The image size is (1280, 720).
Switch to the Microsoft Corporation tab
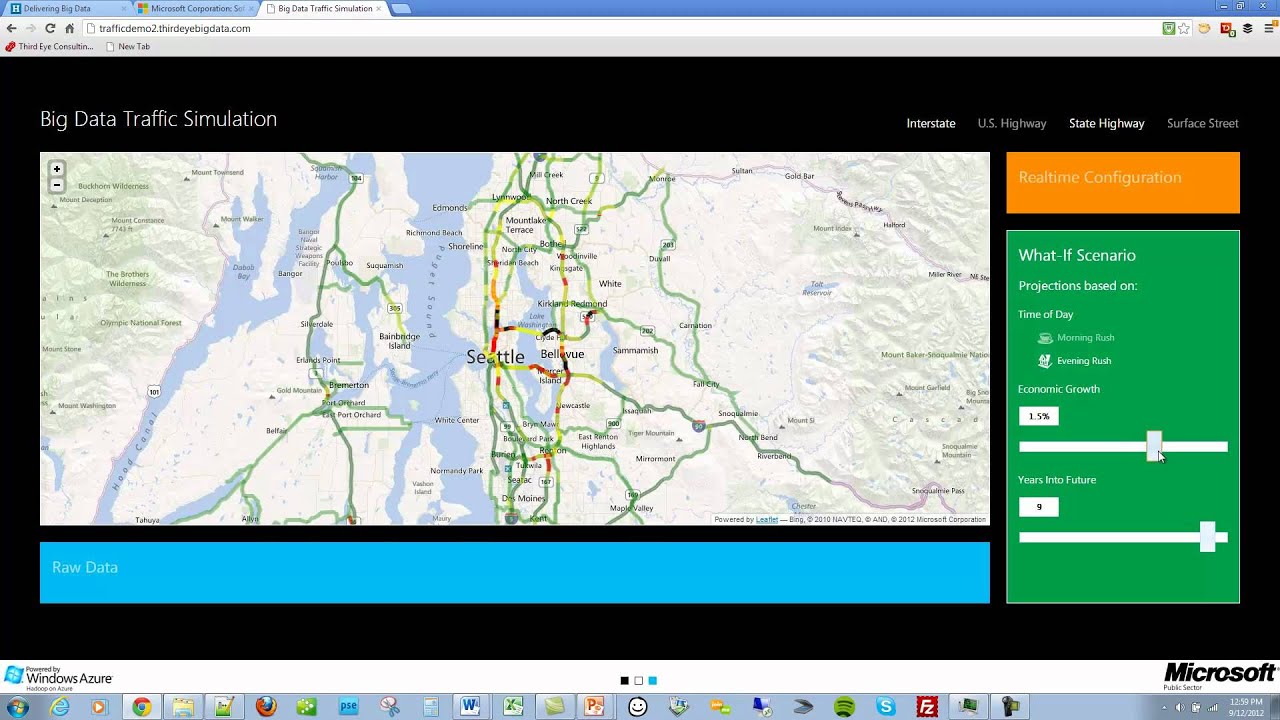(194, 8)
